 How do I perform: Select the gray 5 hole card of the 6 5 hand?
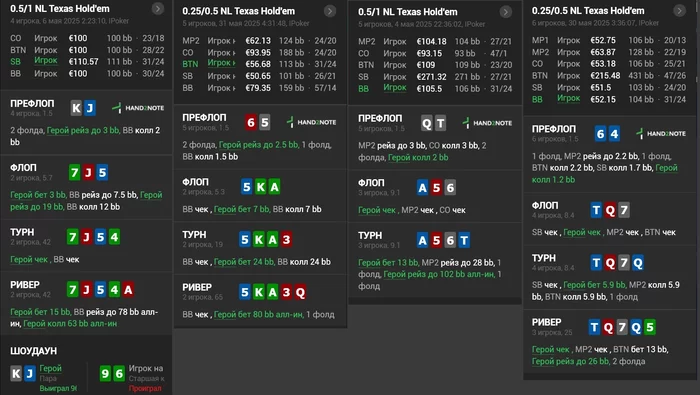(264, 122)
